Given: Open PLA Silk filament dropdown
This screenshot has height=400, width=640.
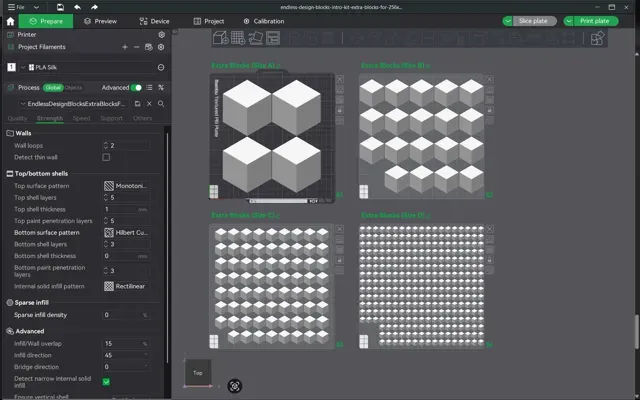Looking at the screenshot, I should pos(23,67).
